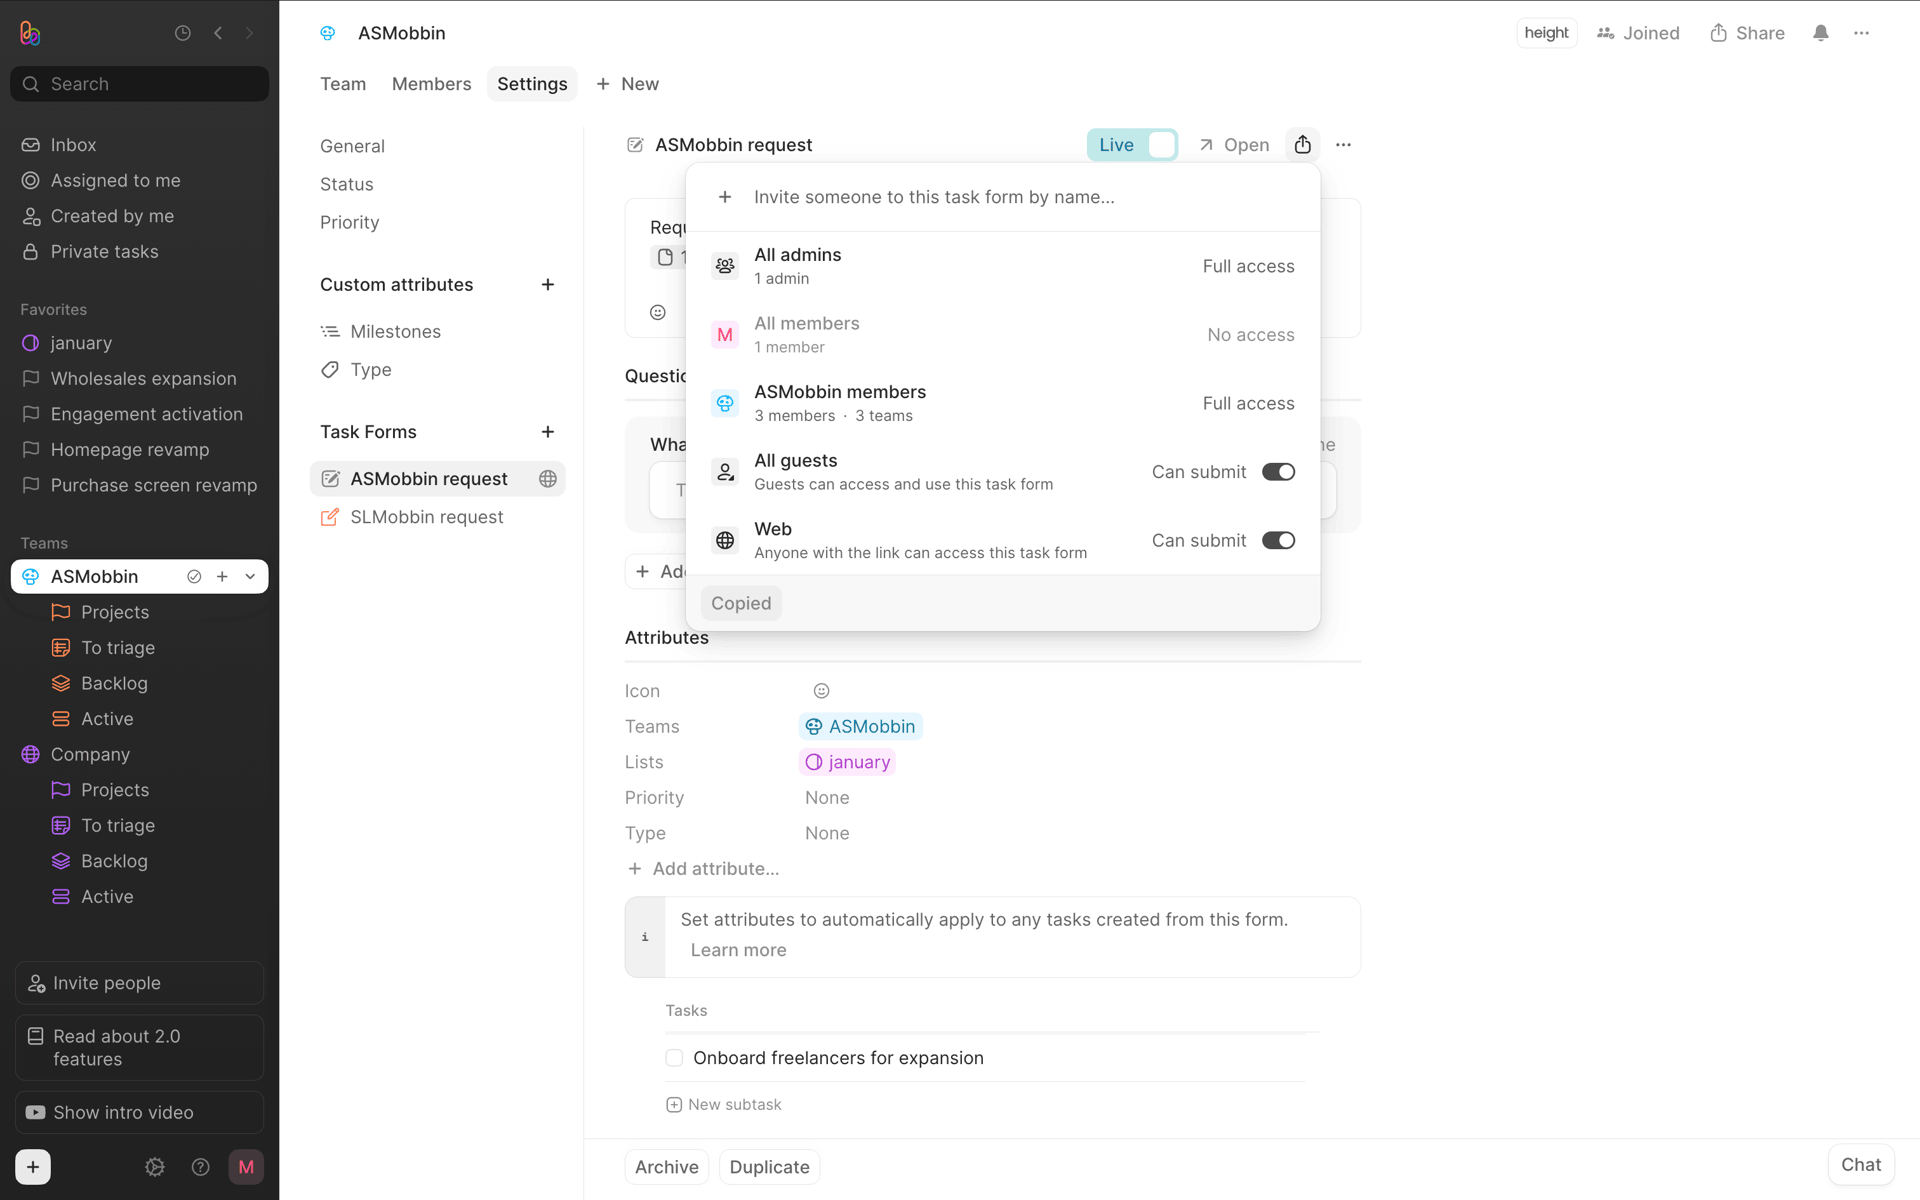Click the Height logo in the sidebar
The width and height of the screenshot is (1920, 1200).
tap(30, 33)
